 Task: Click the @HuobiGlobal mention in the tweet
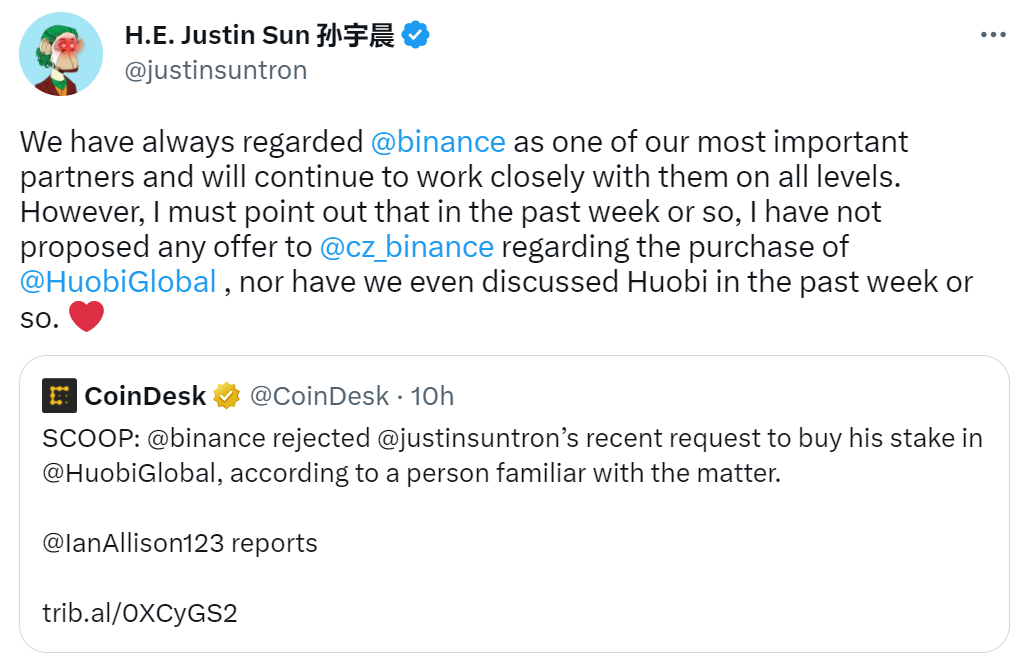pos(118,282)
